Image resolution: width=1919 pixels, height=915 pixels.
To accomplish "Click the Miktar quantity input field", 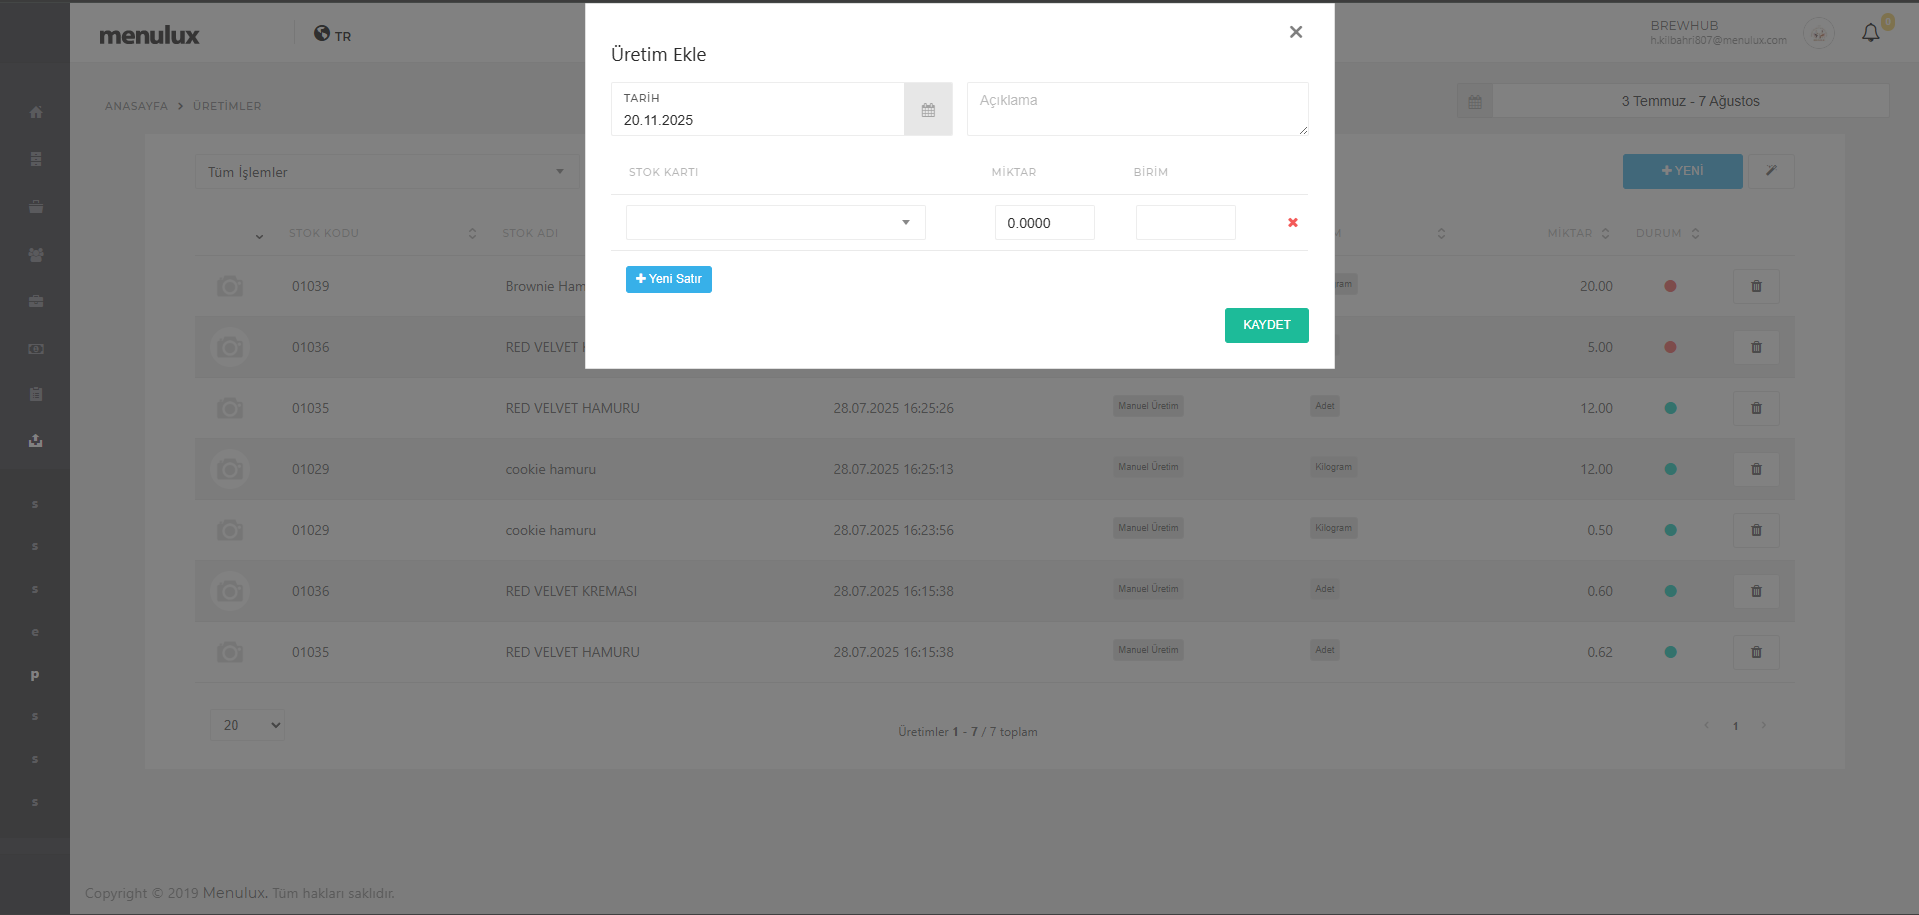I will click(1044, 223).
